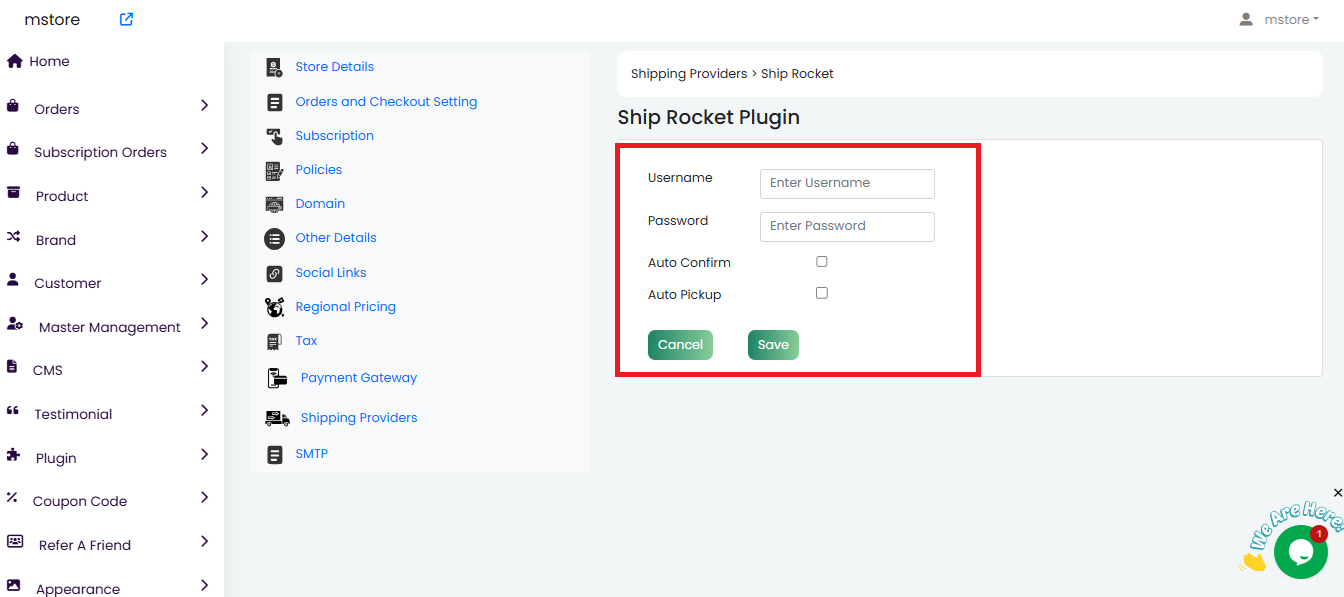The image size is (1344, 597).
Task: Open the Orders and Checkout Setting link
Action: [386, 102]
